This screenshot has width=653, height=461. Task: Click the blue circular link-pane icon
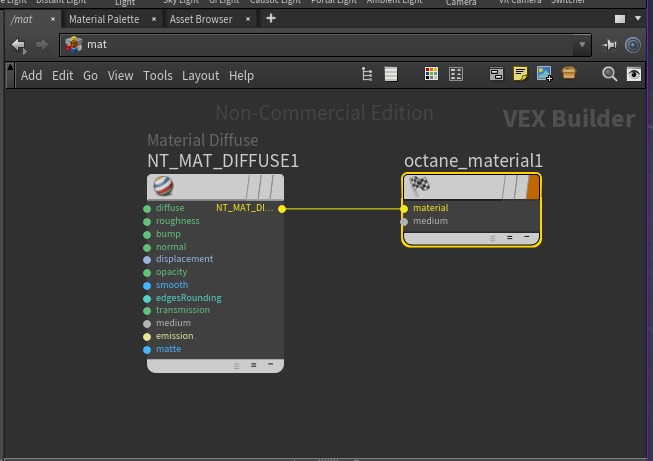click(633, 45)
